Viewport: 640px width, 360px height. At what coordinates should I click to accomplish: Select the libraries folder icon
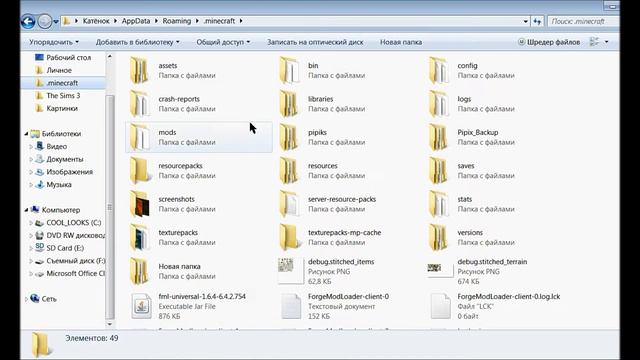[289, 104]
